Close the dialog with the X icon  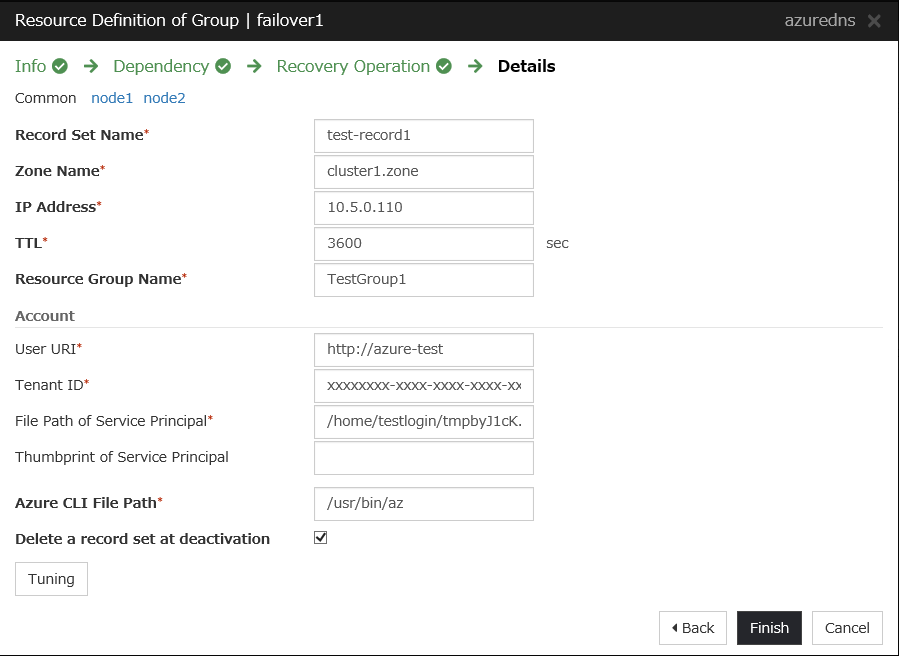[x=874, y=21]
